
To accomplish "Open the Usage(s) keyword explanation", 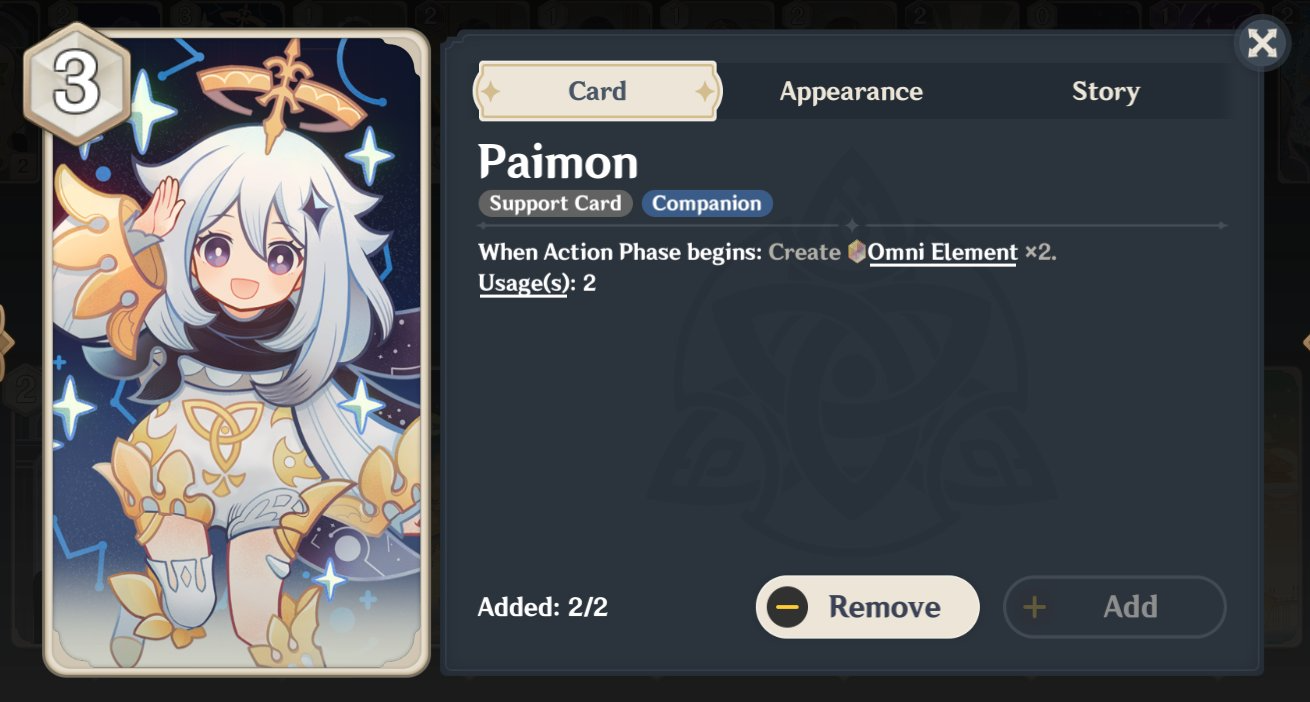I will click(x=523, y=283).
